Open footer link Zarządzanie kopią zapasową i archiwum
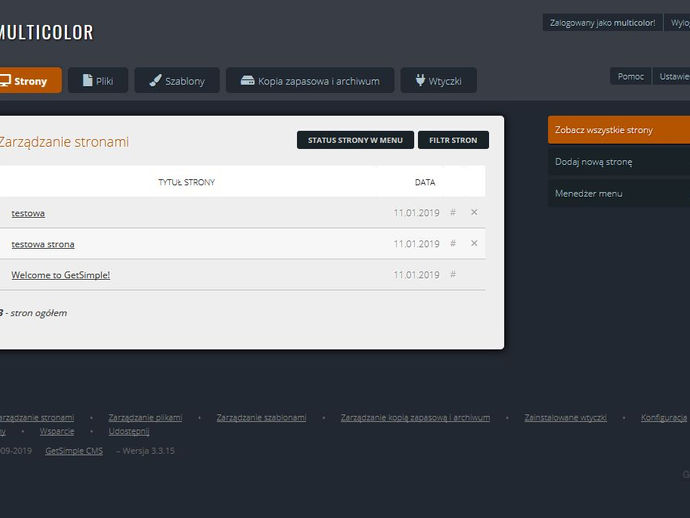The height and width of the screenshot is (518, 690). (415, 418)
